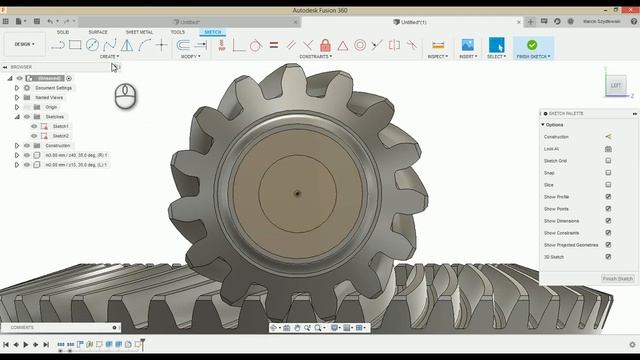Viewport: 640px width, 360px height.
Task: Toggle the Snap checkbox
Action: [608, 173]
